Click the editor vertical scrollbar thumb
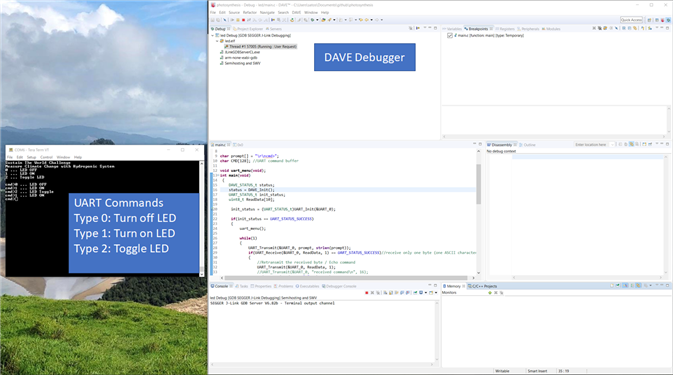The width and height of the screenshot is (673, 375). click(x=479, y=184)
